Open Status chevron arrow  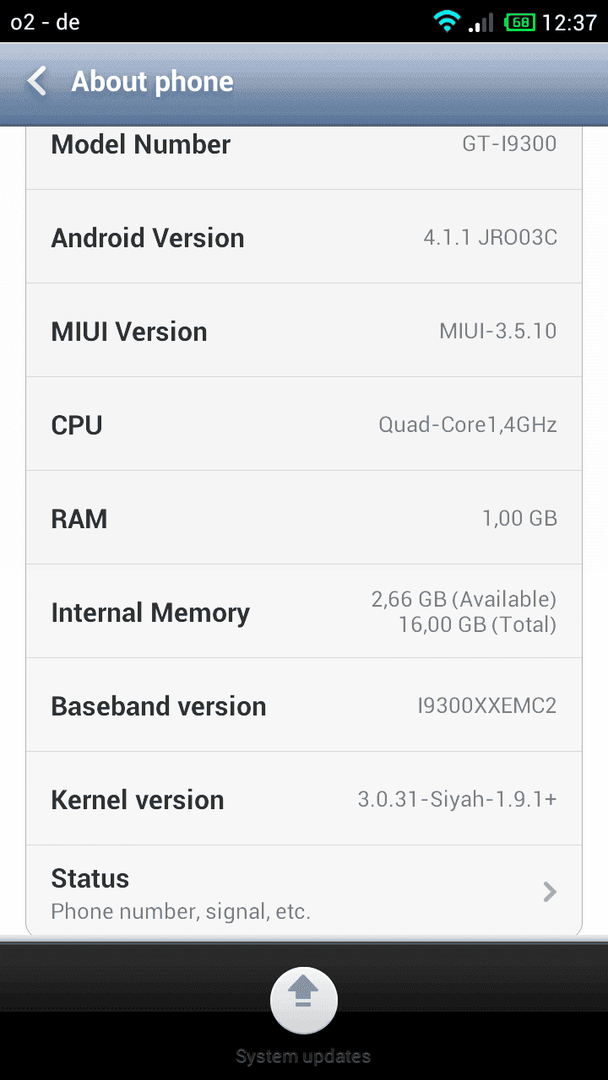(549, 892)
